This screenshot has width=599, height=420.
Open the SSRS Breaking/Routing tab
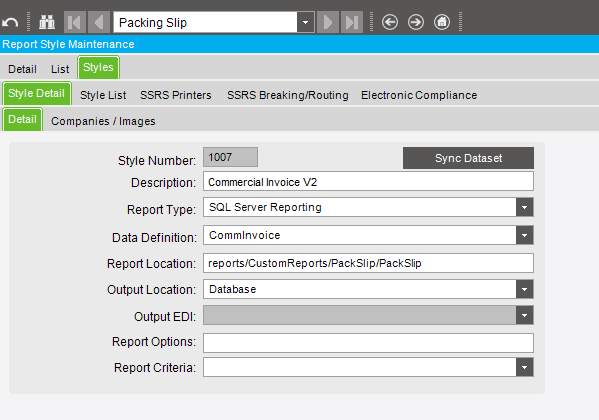(288, 95)
